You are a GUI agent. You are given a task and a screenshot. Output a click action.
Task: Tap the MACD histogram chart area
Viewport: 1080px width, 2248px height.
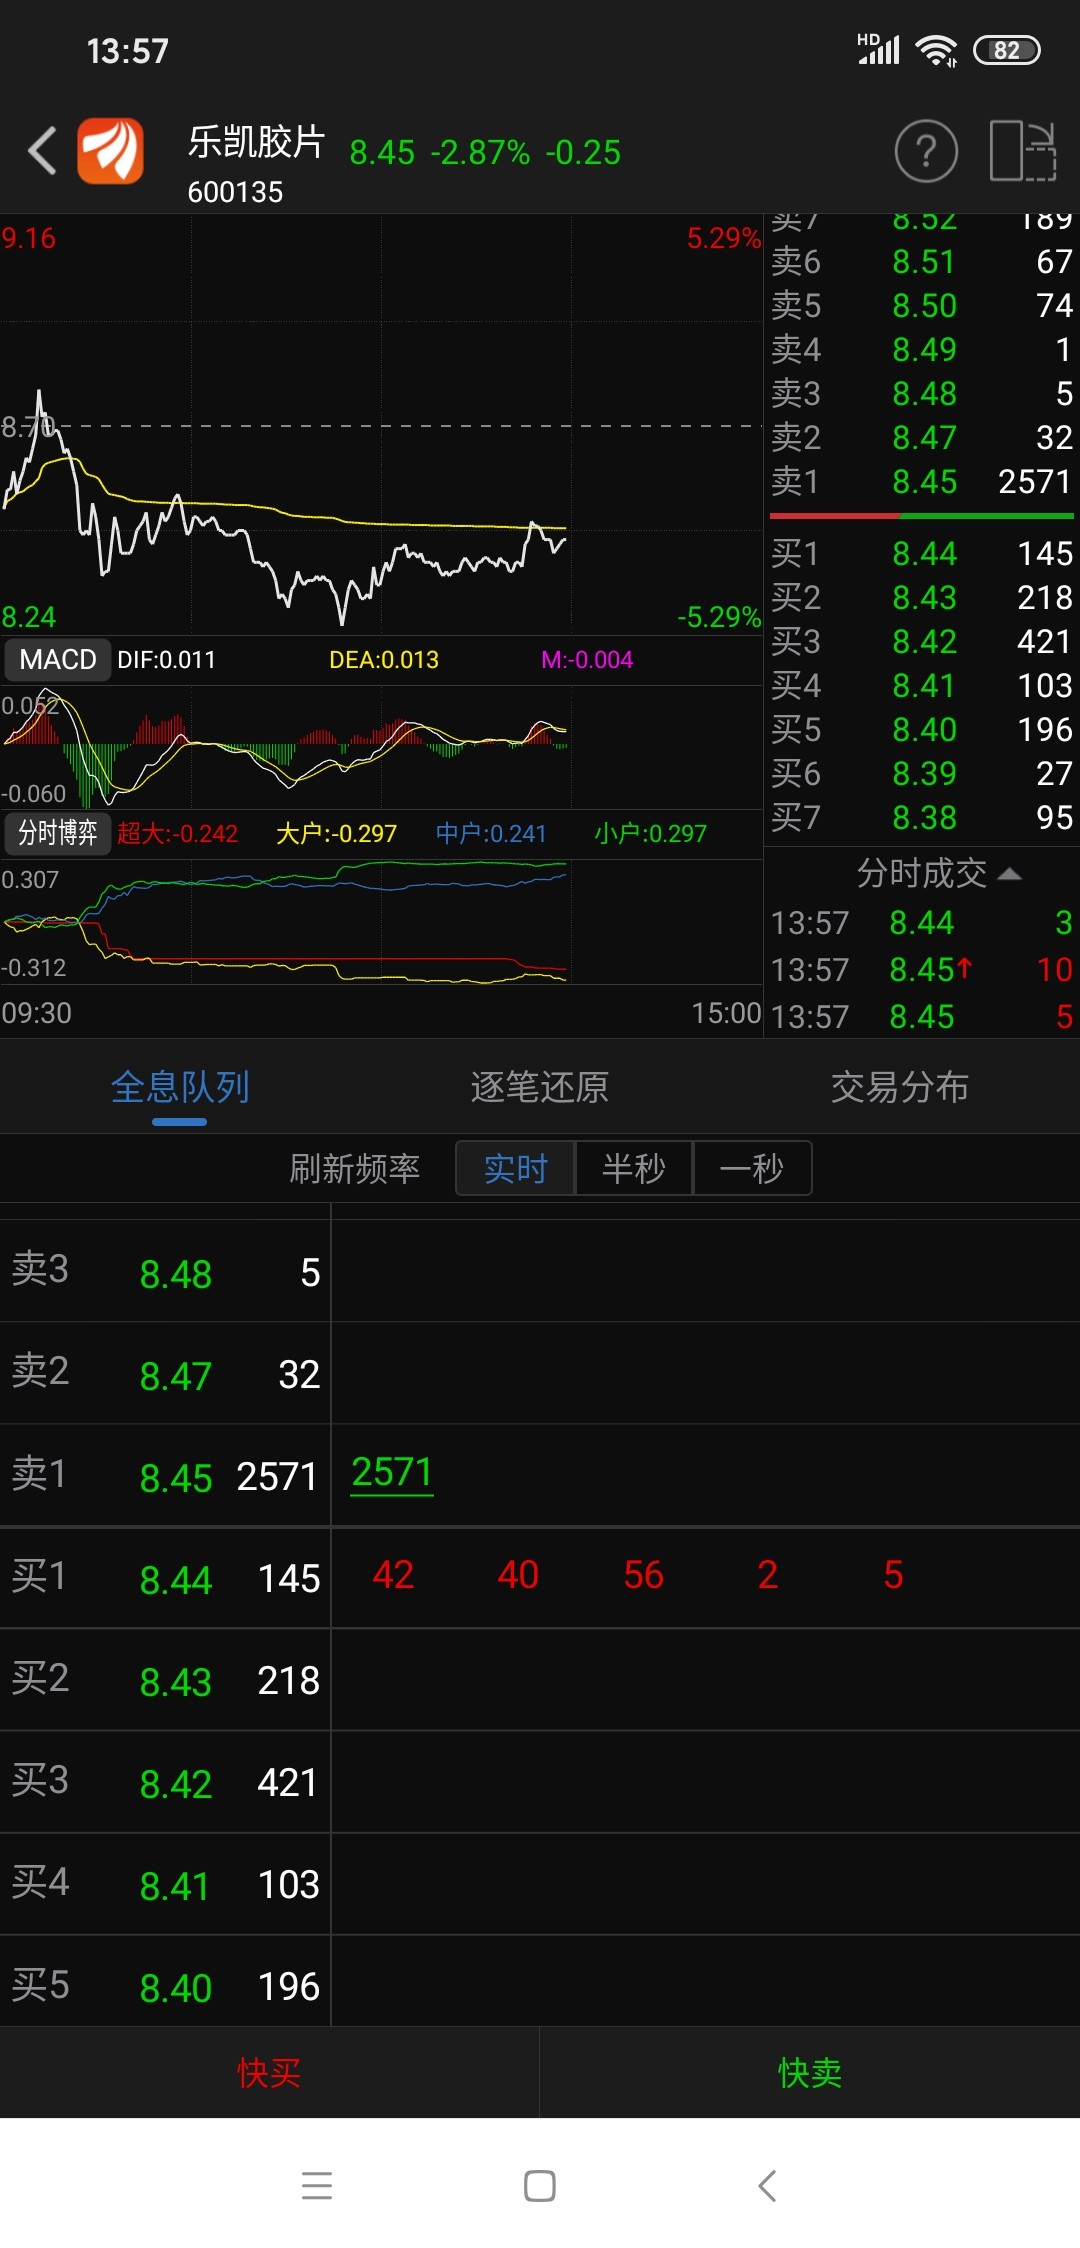point(381,747)
